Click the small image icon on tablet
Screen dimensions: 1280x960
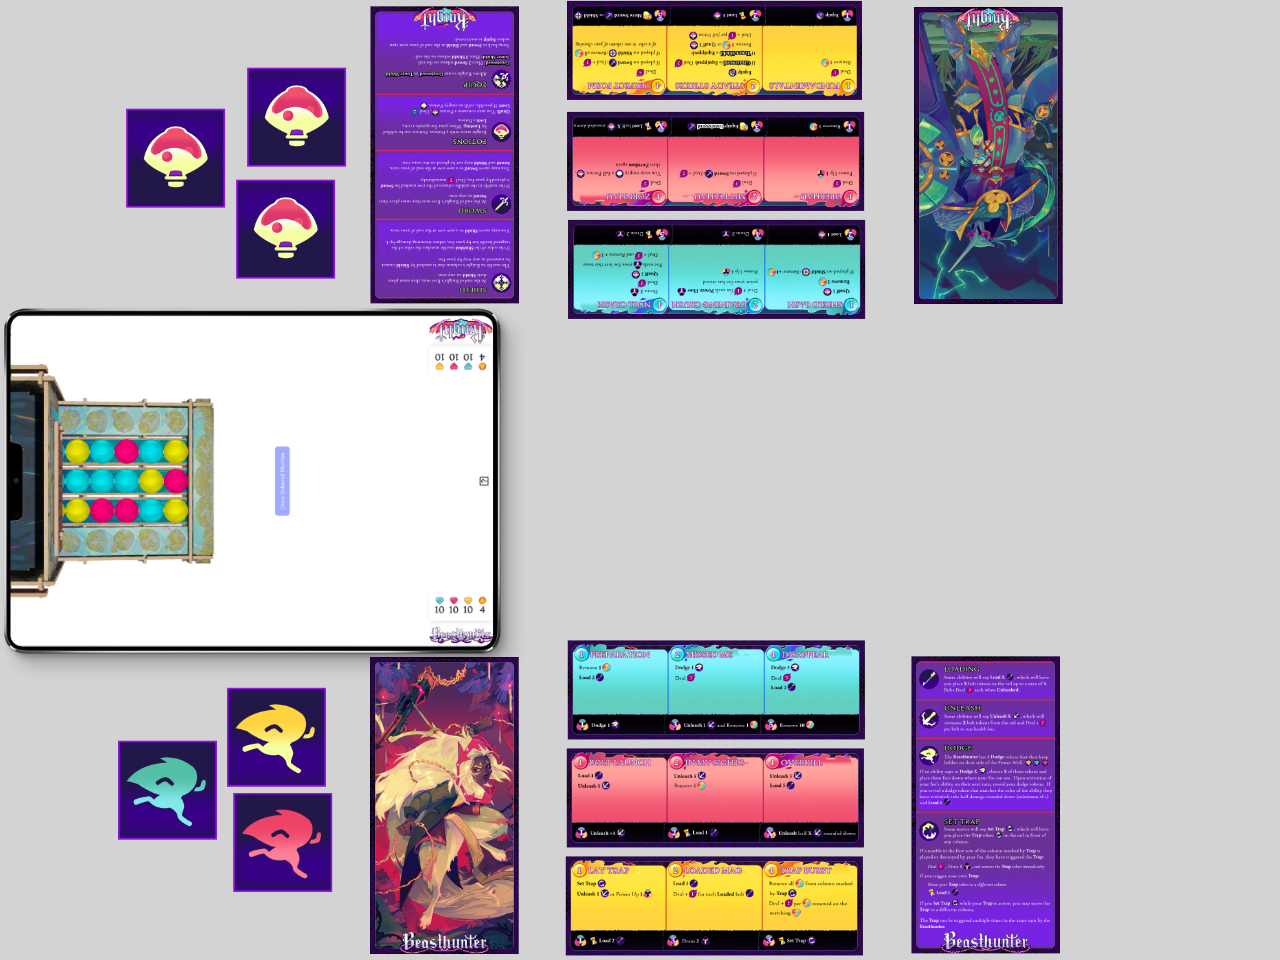coord(484,481)
